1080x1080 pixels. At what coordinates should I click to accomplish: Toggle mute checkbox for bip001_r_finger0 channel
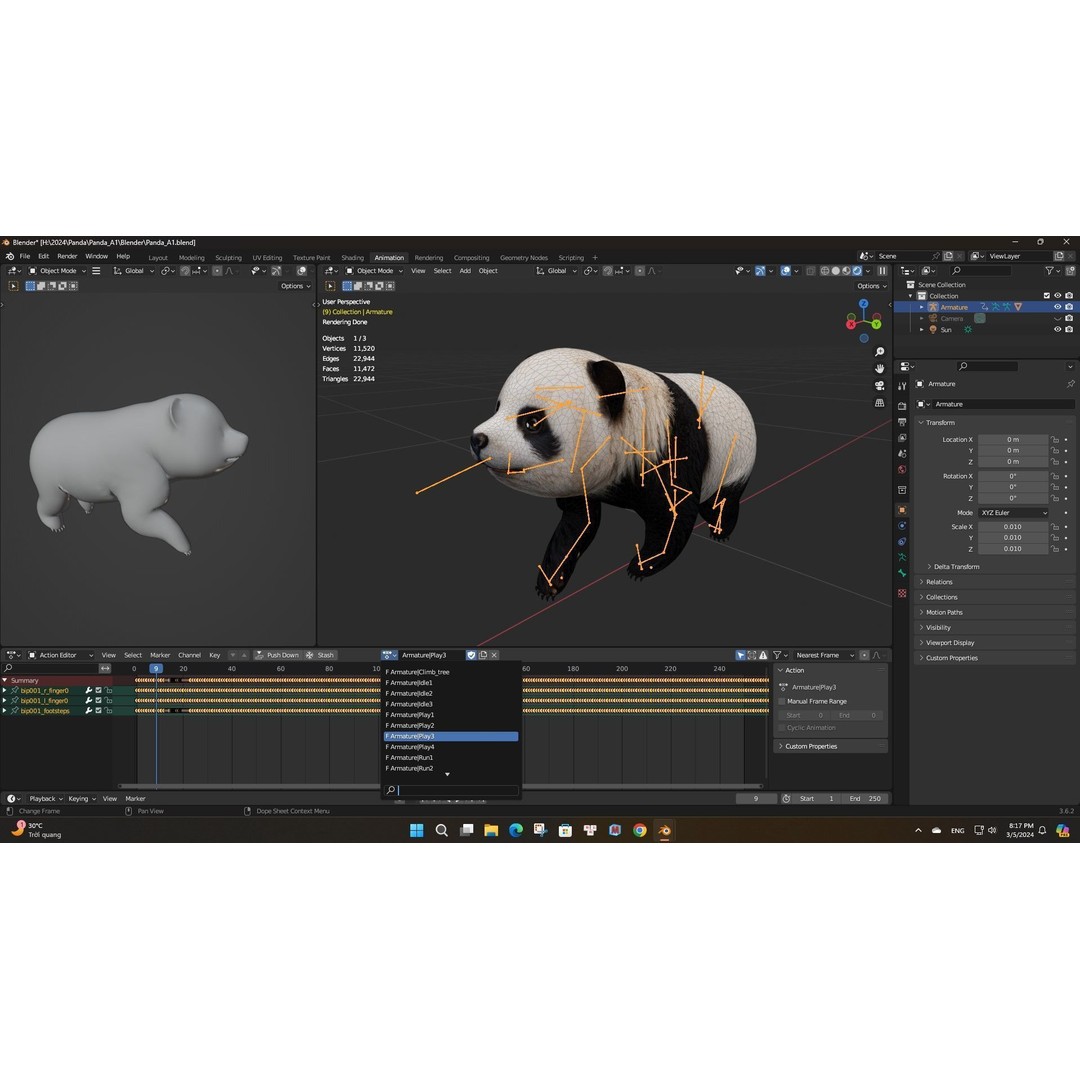[x=98, y=690]
